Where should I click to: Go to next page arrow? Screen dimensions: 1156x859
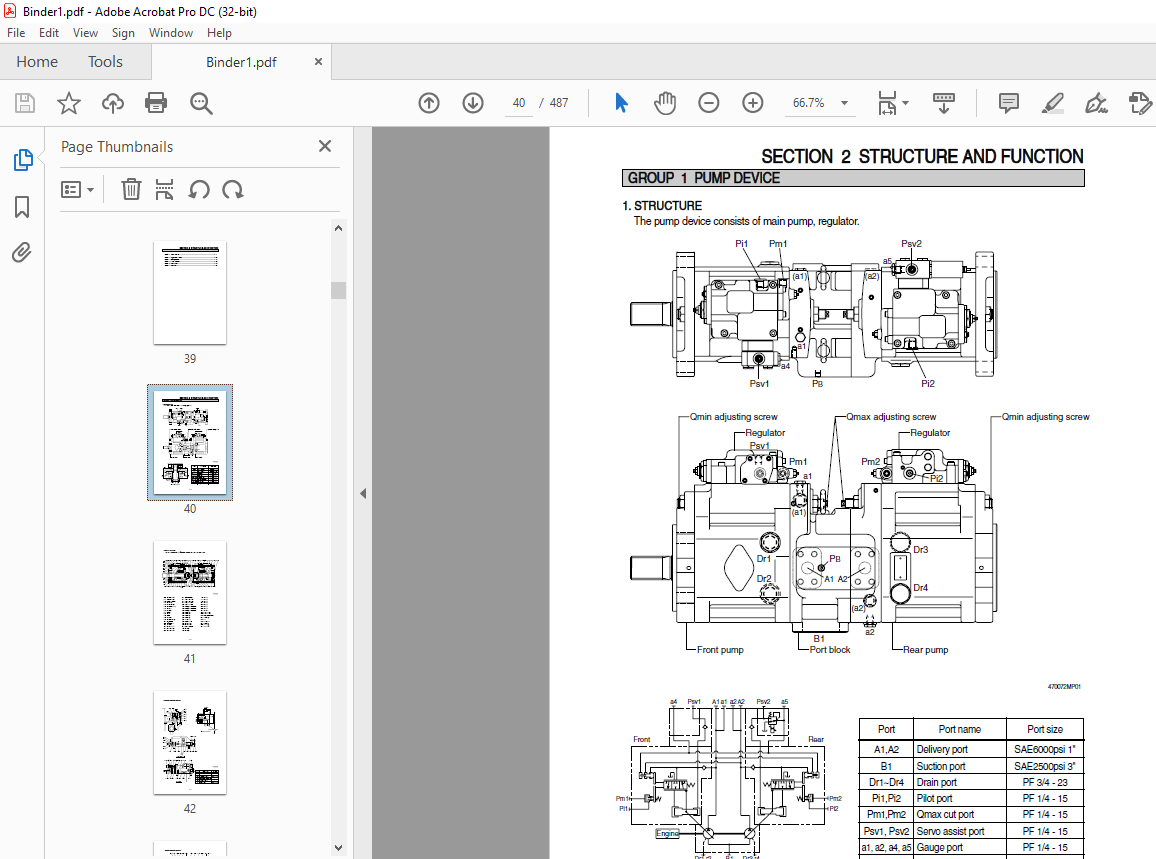(473, 103)
